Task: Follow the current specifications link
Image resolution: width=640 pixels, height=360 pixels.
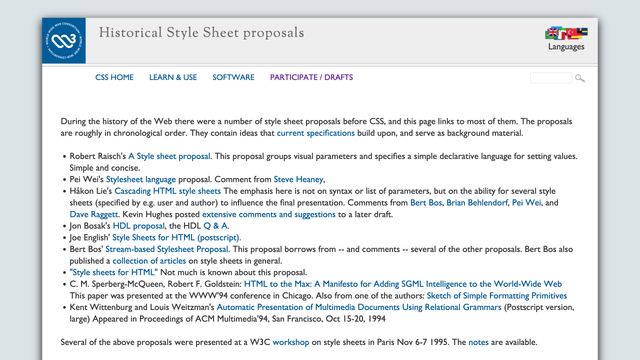Action: coord(316,133)
